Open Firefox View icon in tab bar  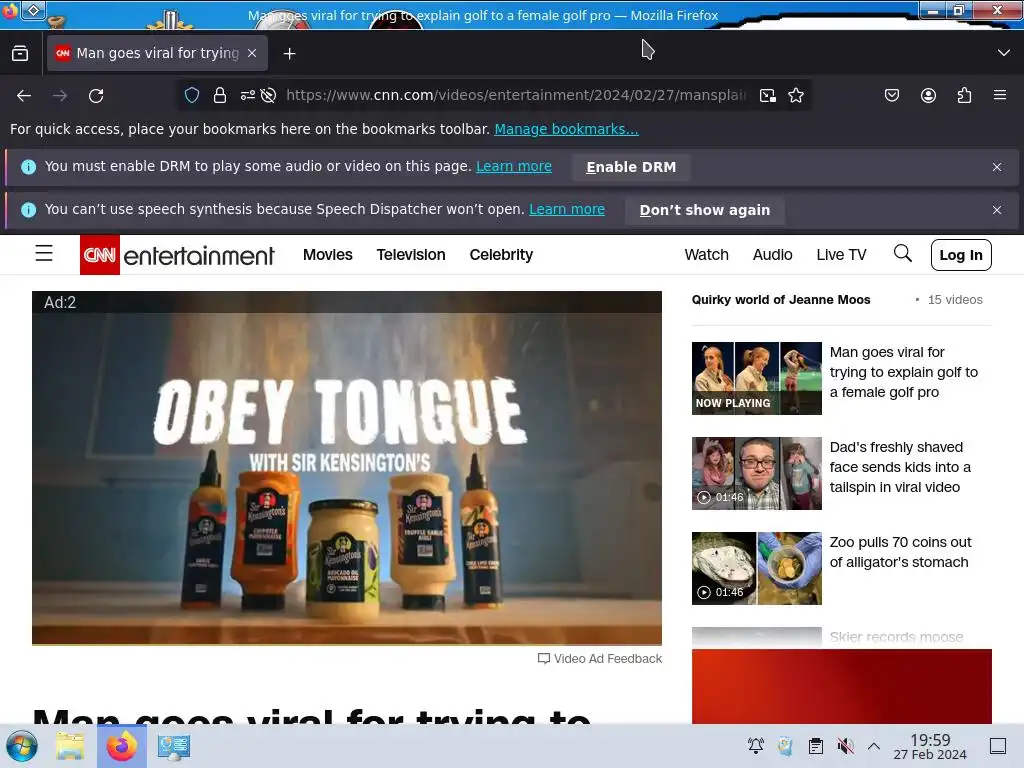(x=20, y=54)
